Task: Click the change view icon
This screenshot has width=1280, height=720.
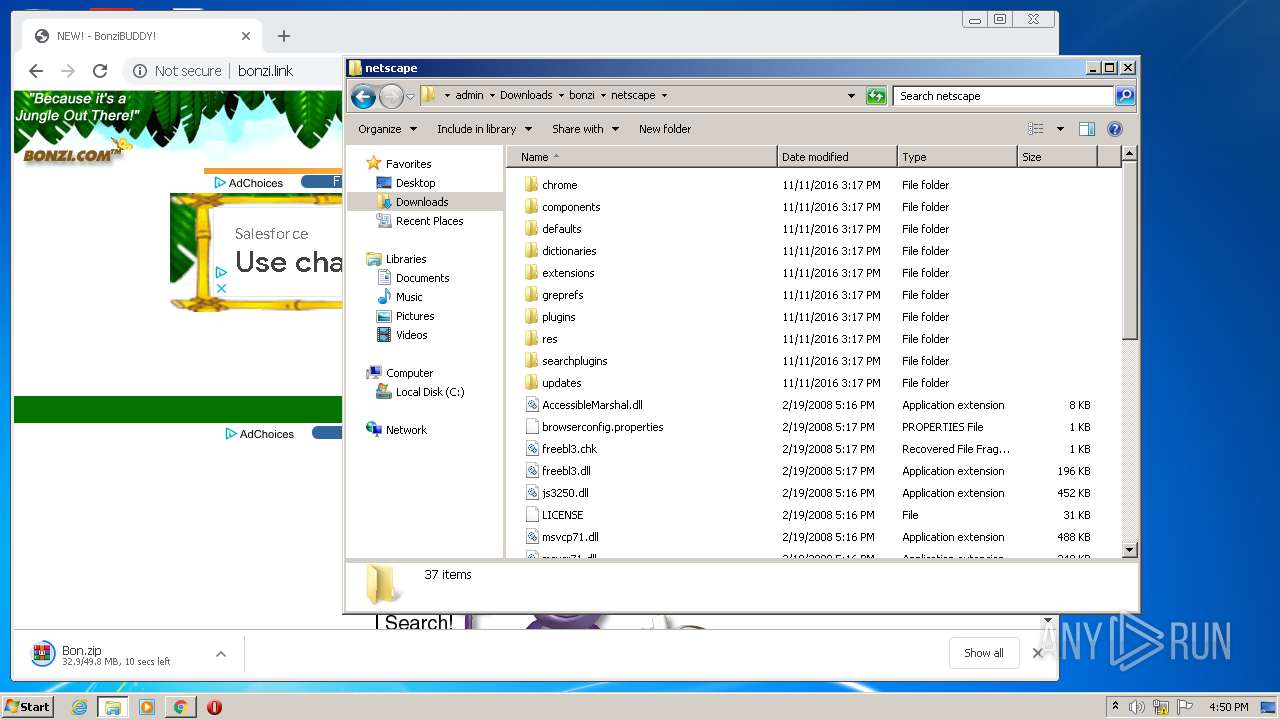Action: pyautogui.click(x=1036, y=129)
